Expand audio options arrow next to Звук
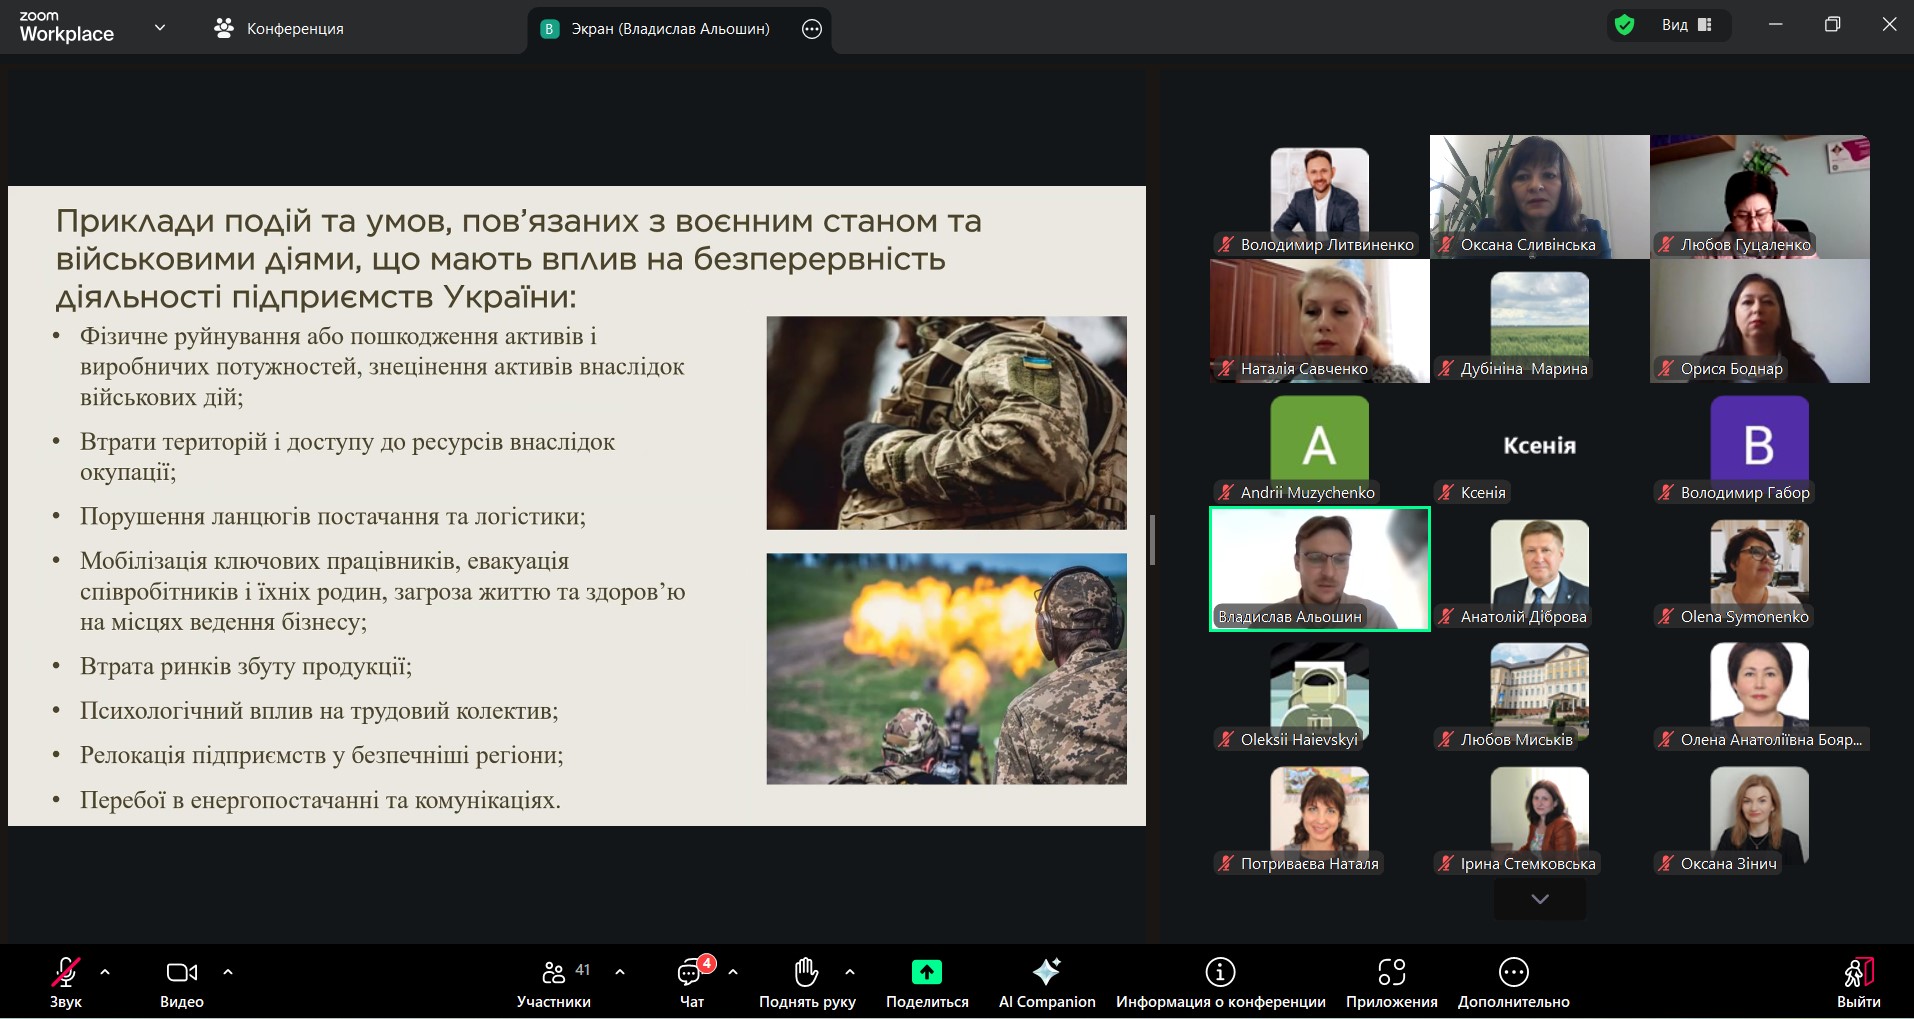The height and width of the screenshot is (1019, 1914). click(x=105, y=972)
